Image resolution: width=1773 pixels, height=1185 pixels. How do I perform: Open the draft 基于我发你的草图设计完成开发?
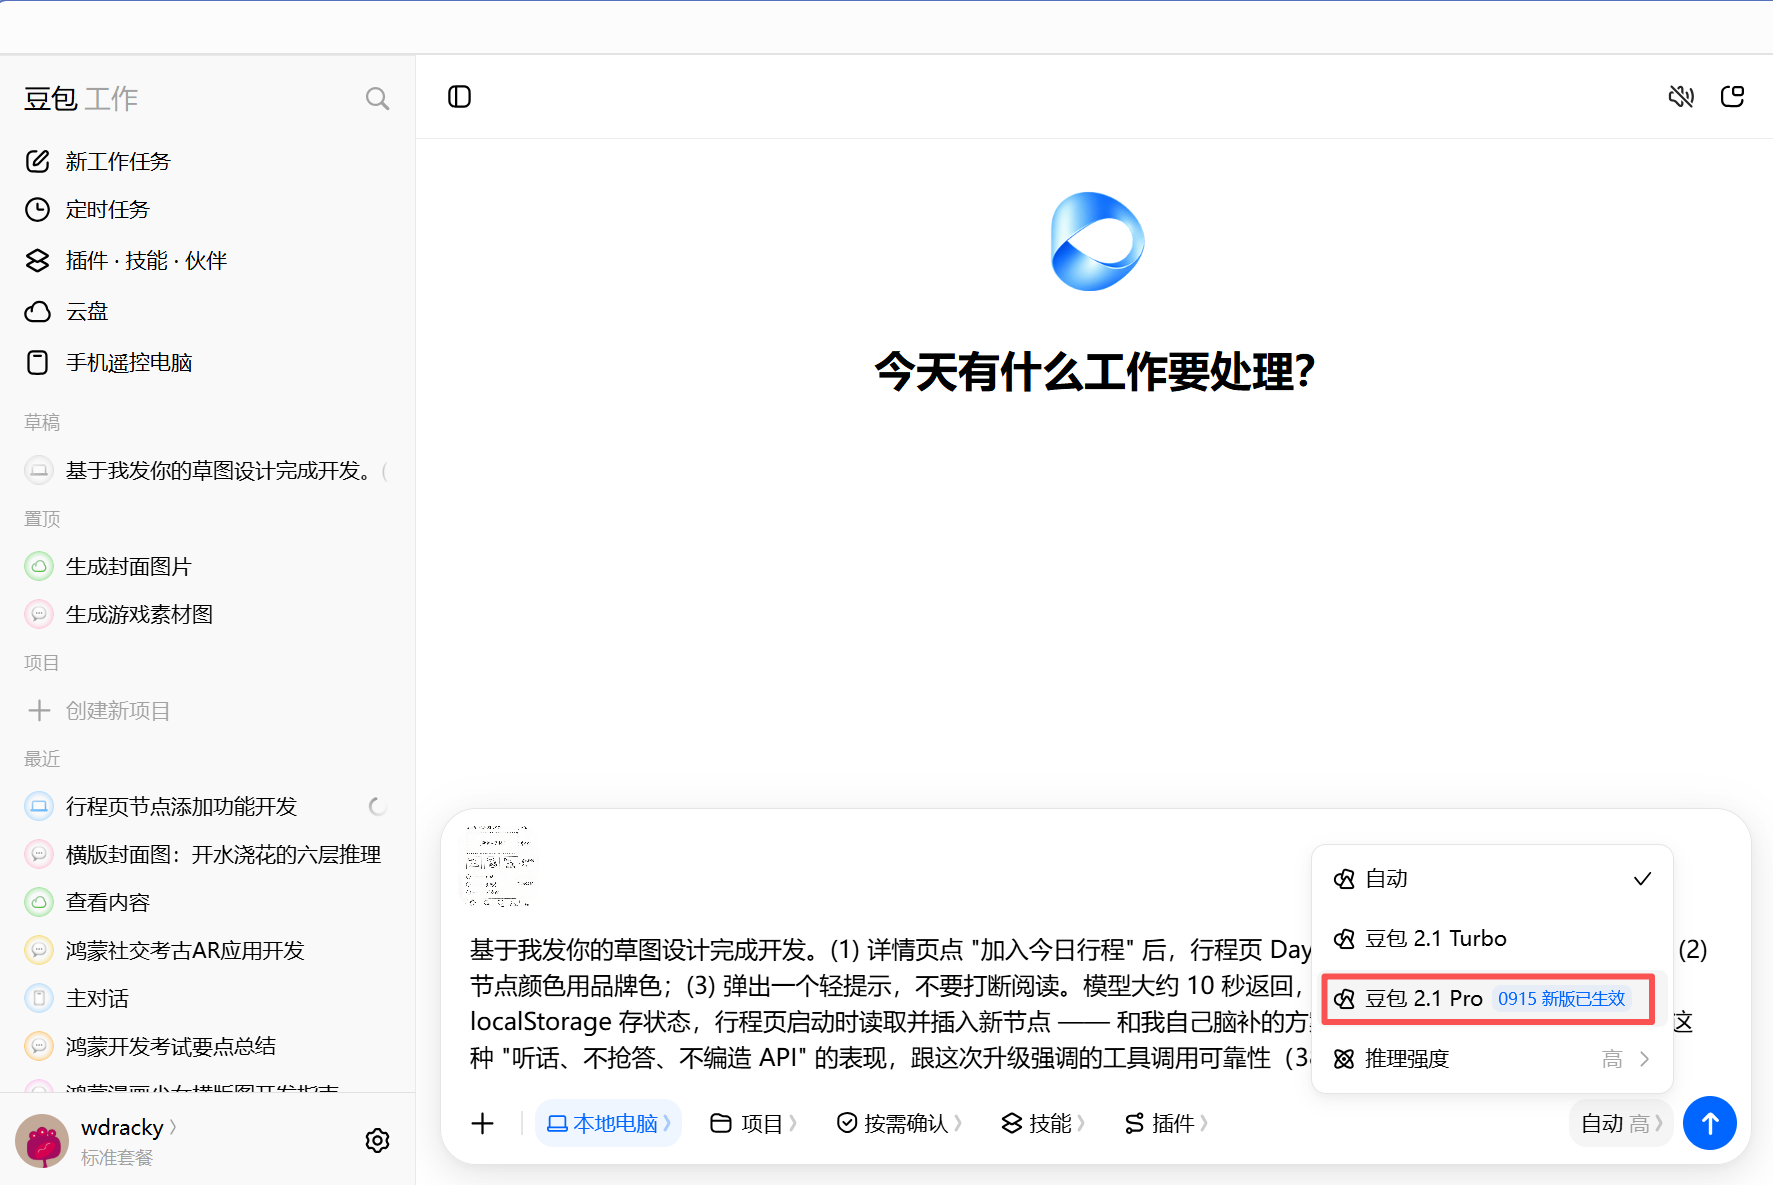[x=207, y=470]
